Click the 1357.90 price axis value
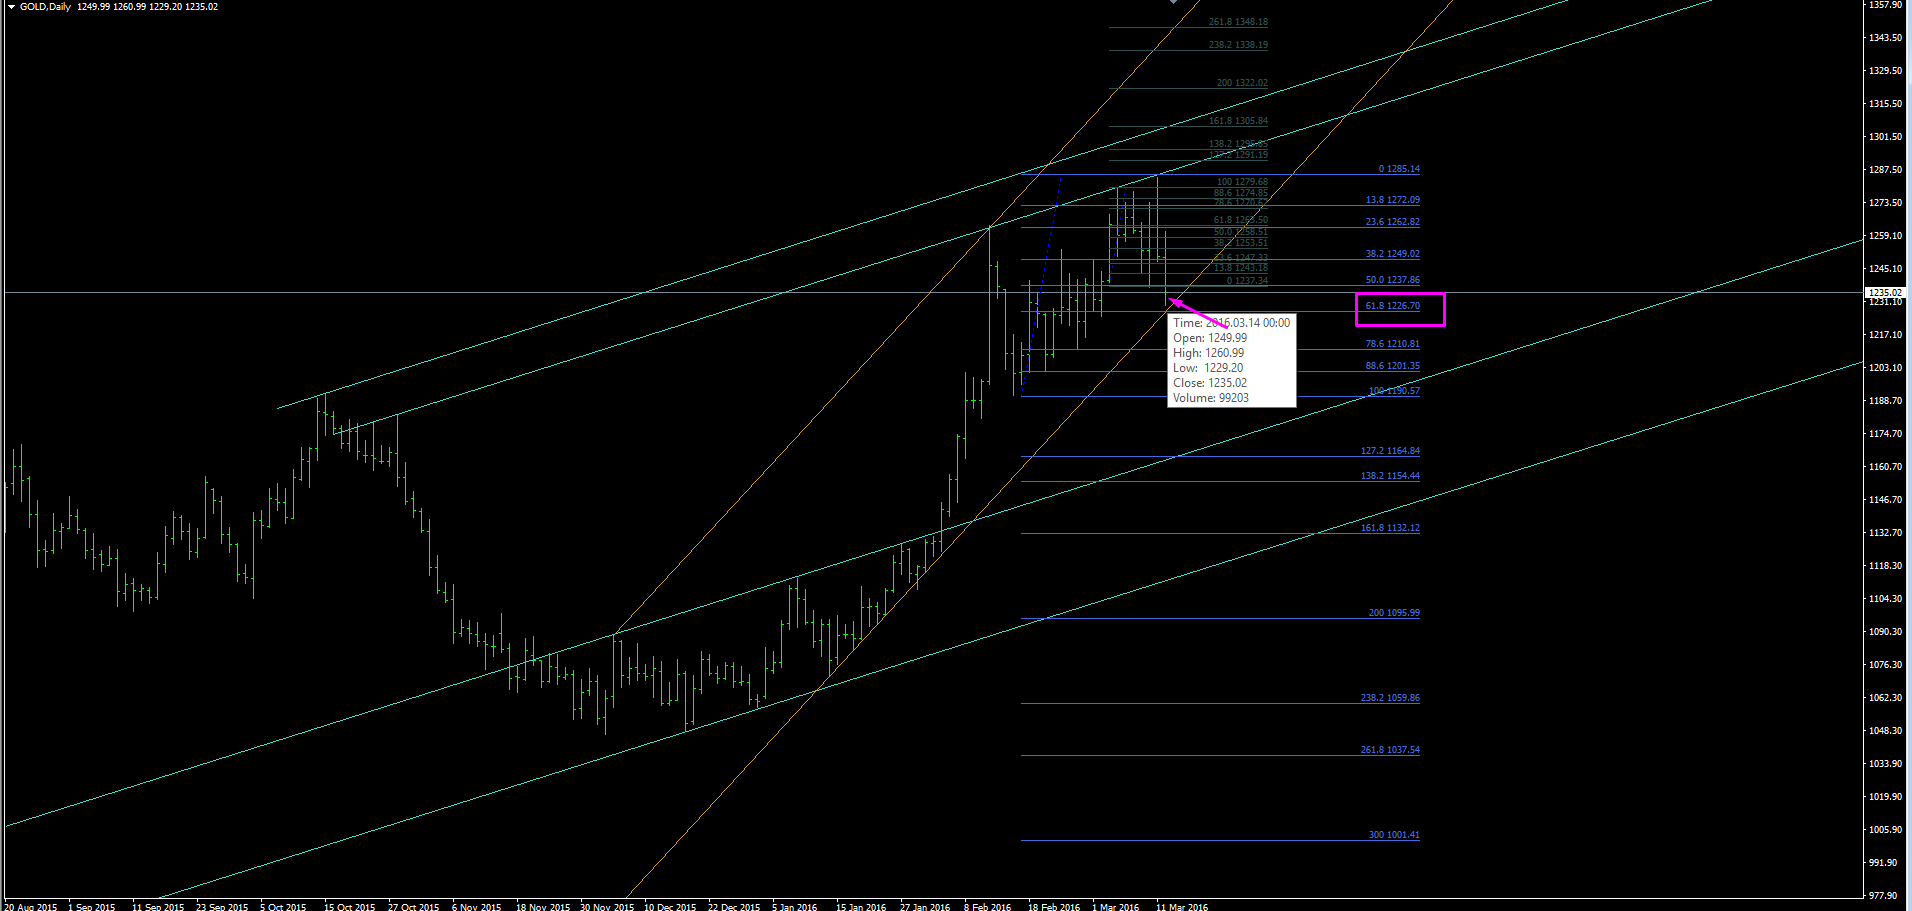 coord(1885,5)
